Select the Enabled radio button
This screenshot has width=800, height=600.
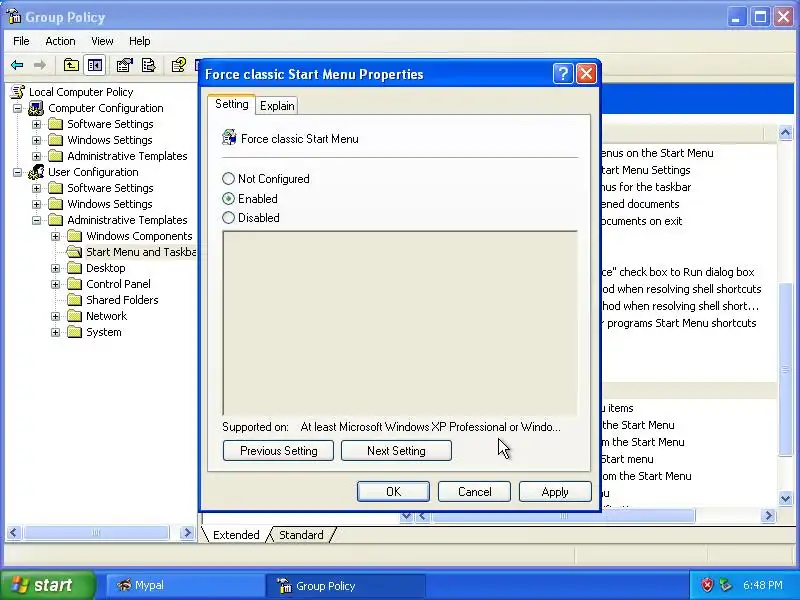tap(228, 198)
